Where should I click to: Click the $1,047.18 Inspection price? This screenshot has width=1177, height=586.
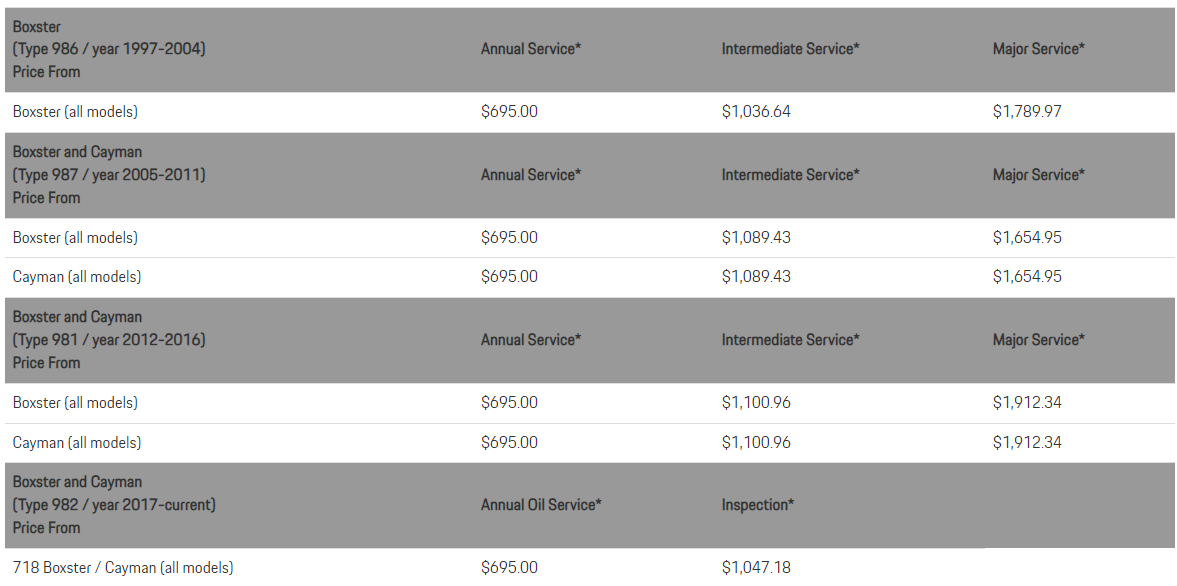(x=756, y=568)
